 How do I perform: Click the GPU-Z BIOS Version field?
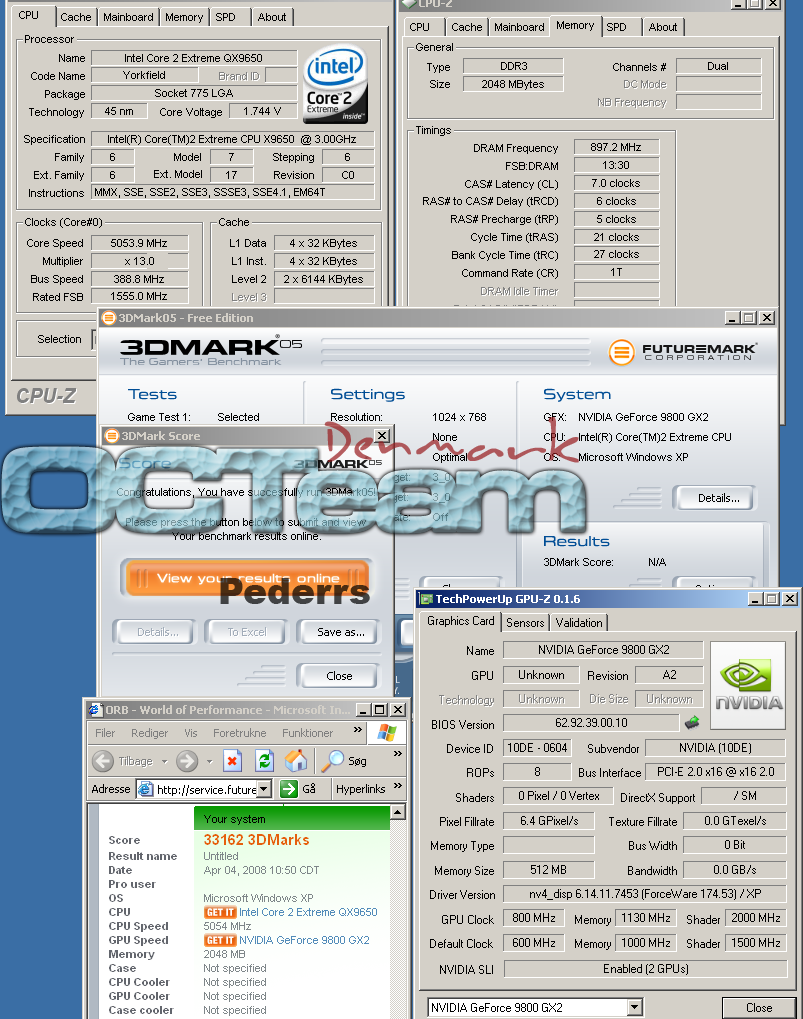591,723
